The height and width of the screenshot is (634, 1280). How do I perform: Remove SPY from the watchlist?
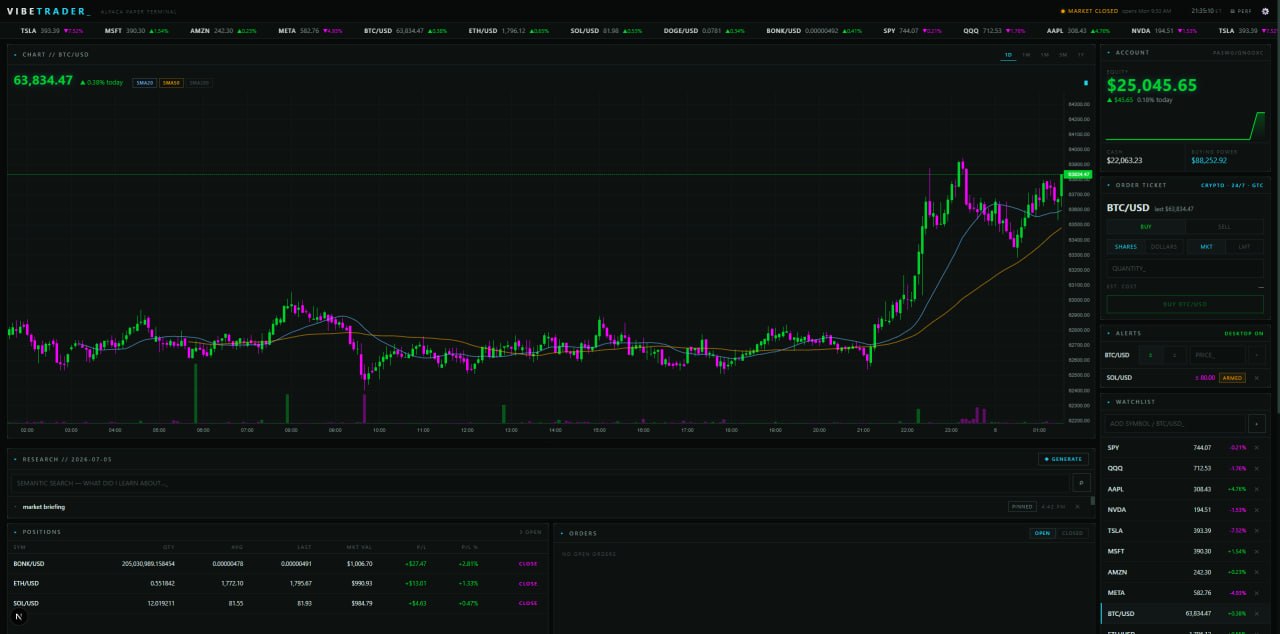pos(1257,448)
